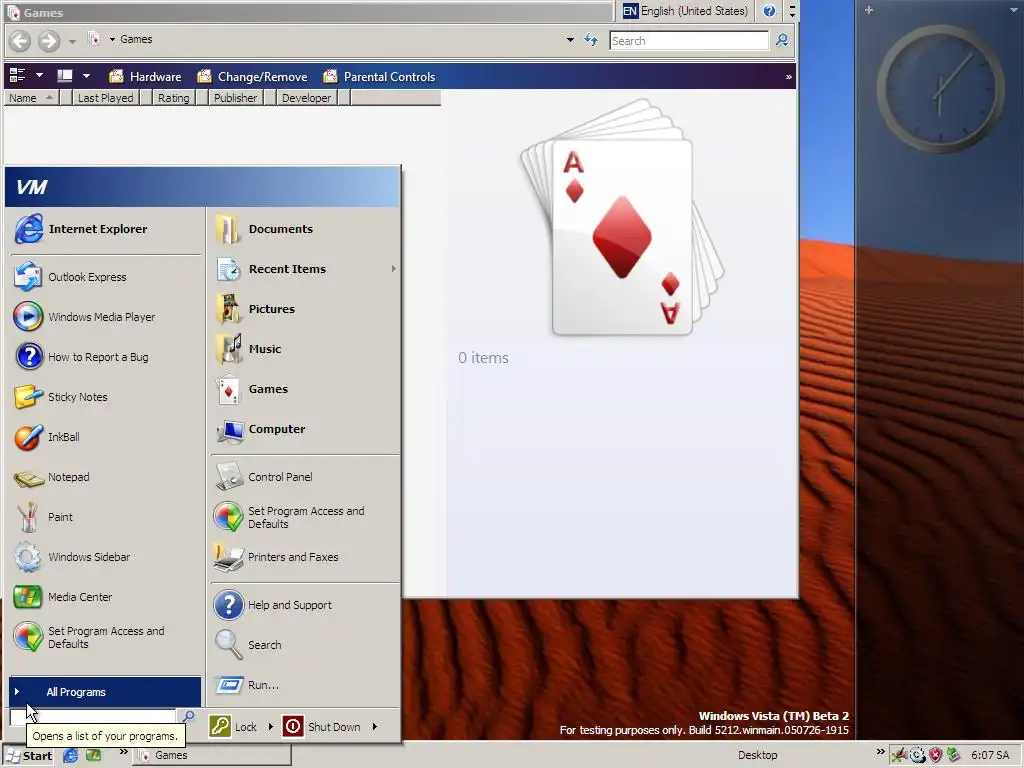Open Documents folder in Start menu

pyautogui.click(x=305, y=229)
